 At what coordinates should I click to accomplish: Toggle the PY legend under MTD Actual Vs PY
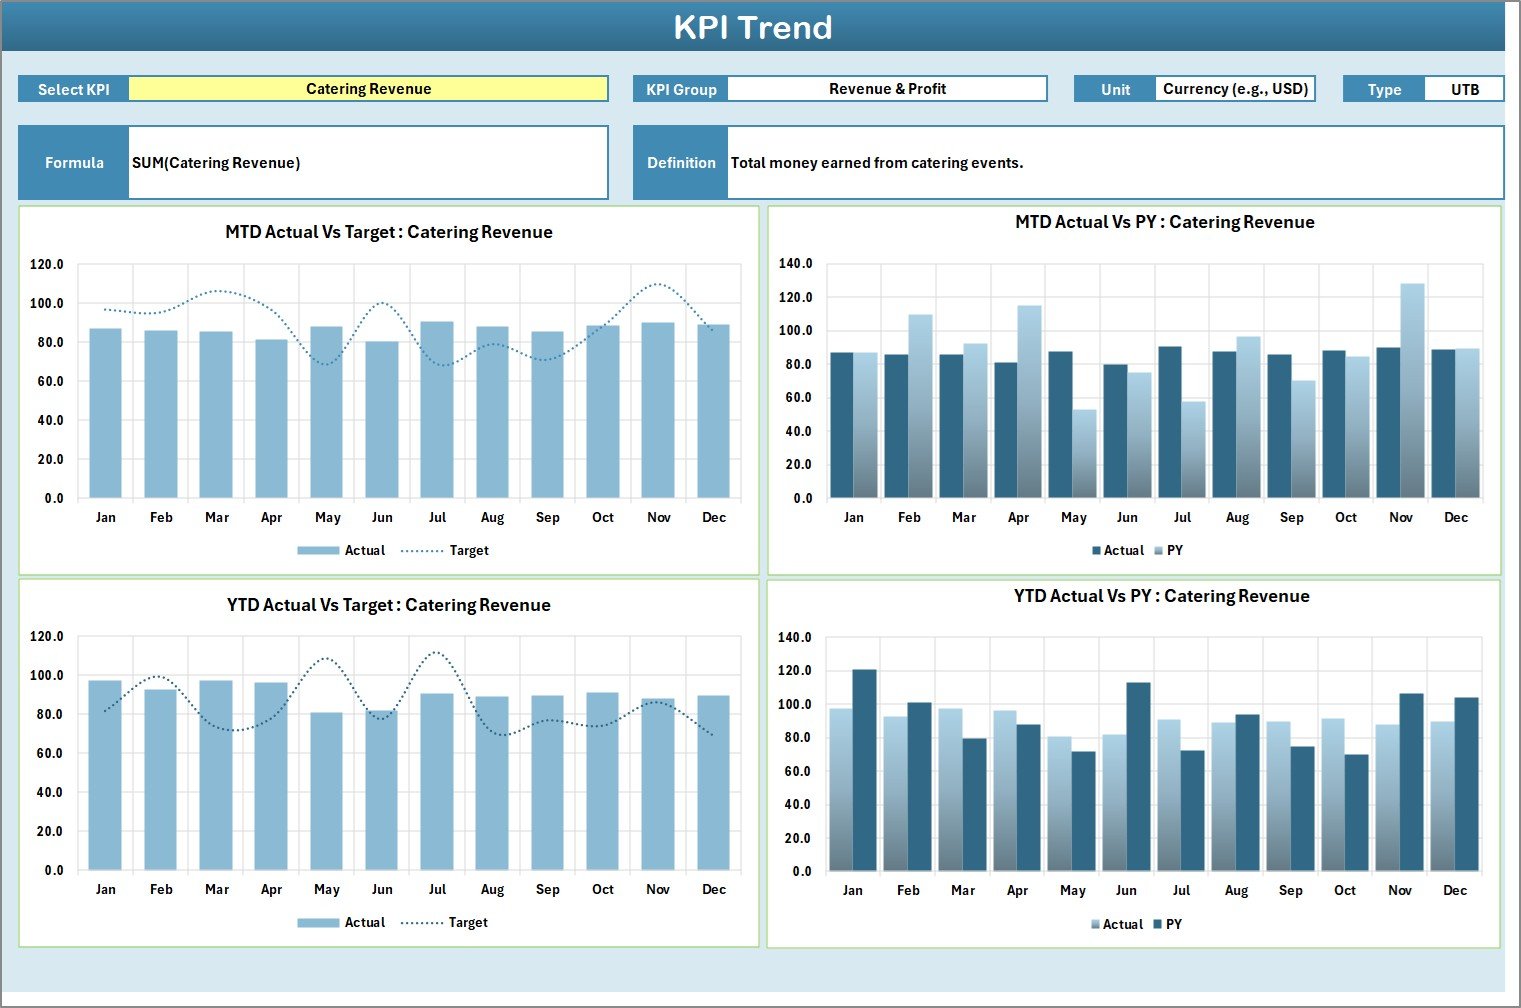pos(1175,550)
